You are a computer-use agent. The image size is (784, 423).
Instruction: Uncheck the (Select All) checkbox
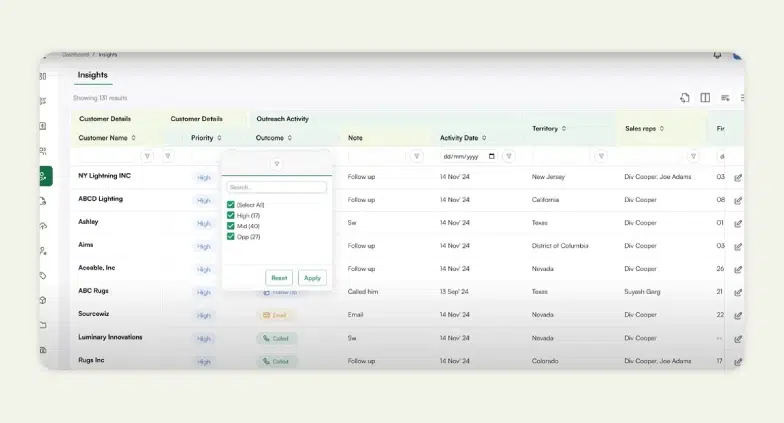tap(231, 205)
